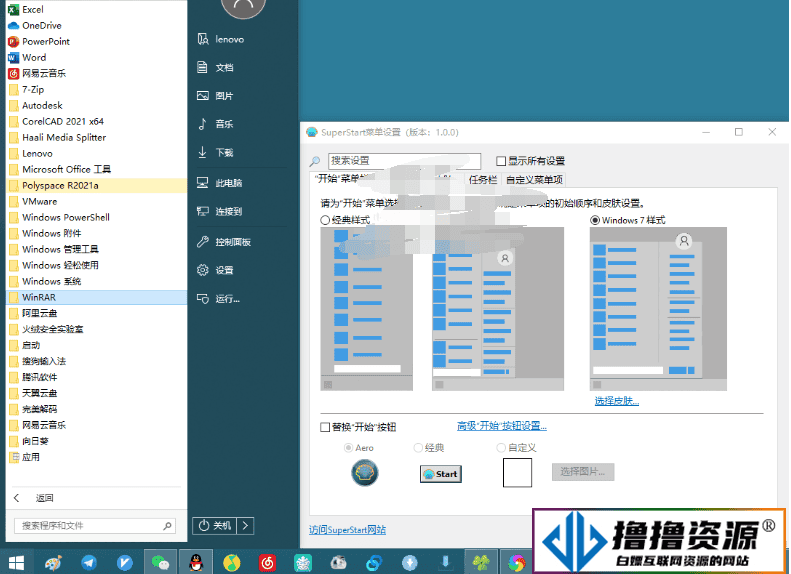The width and height of the screenshot is (791, 574).
Task: Expand the Autodesk folder
Action: pos(96,106)
